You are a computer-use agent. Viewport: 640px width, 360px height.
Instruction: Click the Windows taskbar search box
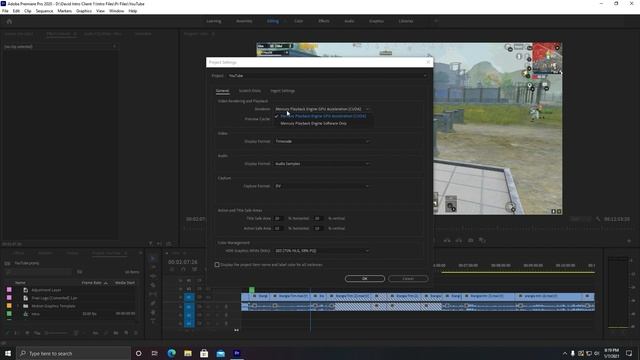(73, 353)
